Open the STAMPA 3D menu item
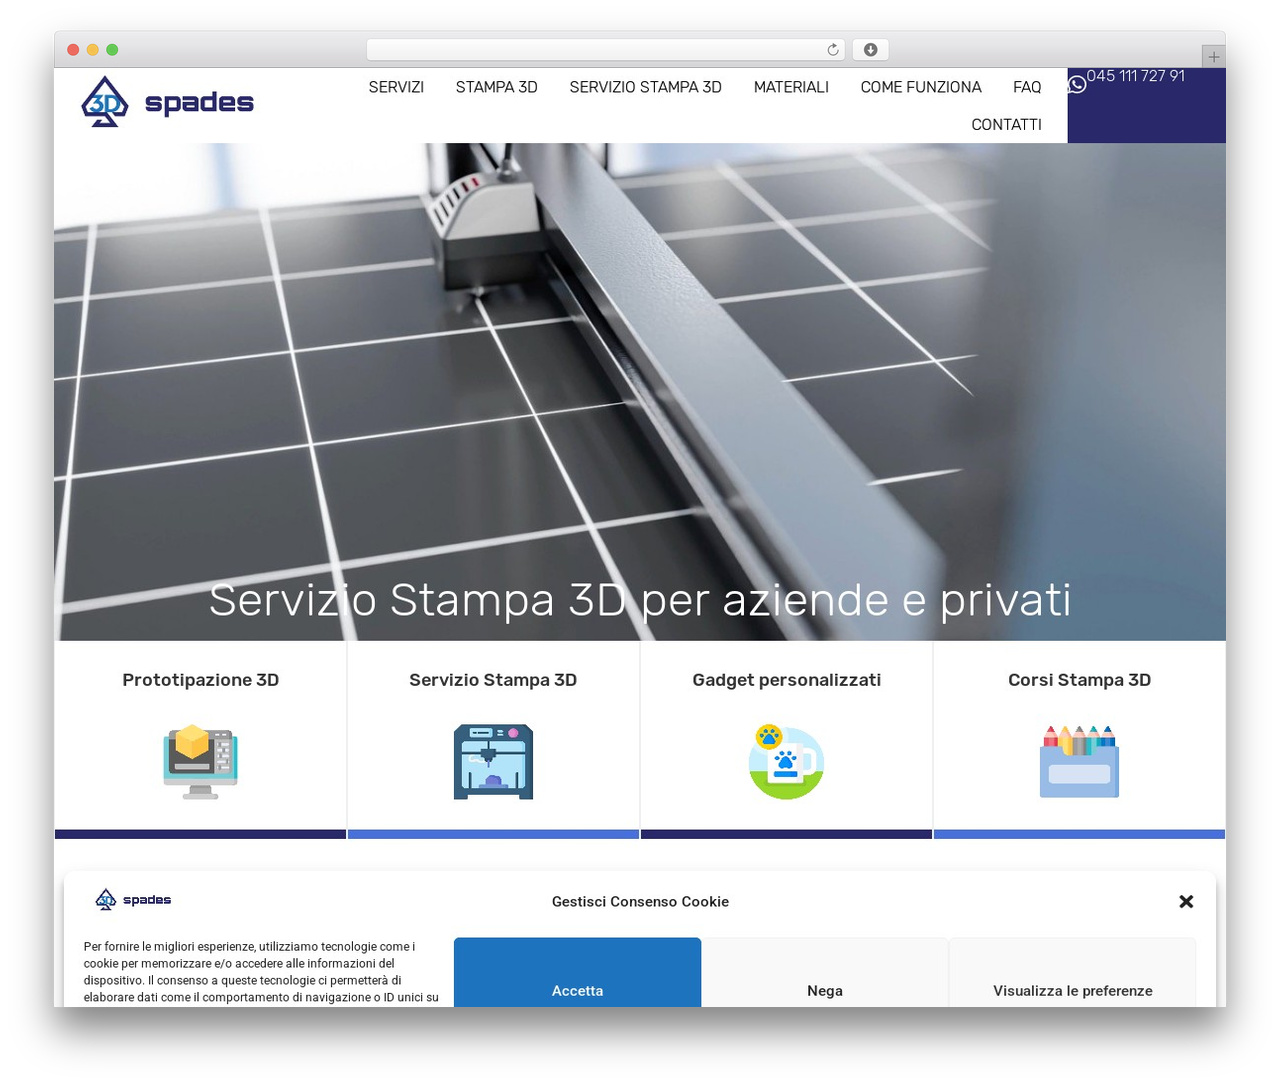This screenshot has width=1280, height=1084. 497,87
